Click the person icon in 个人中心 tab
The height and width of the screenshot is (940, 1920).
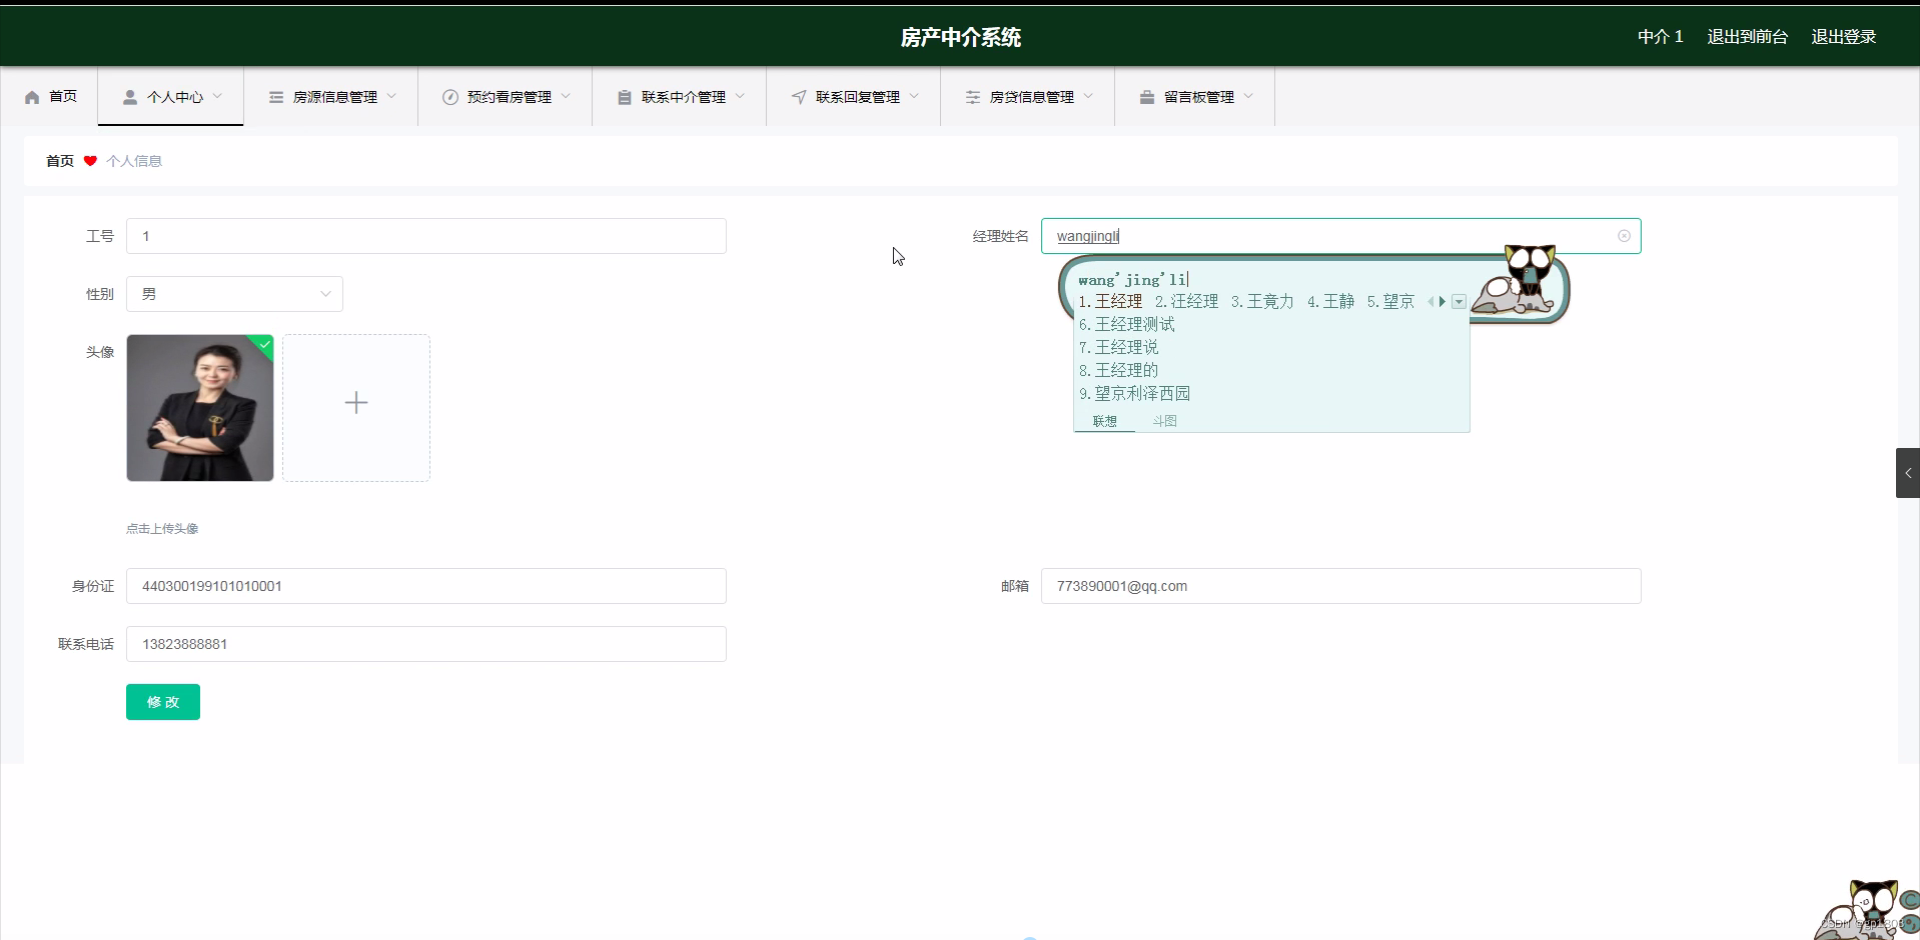point(129,96)
